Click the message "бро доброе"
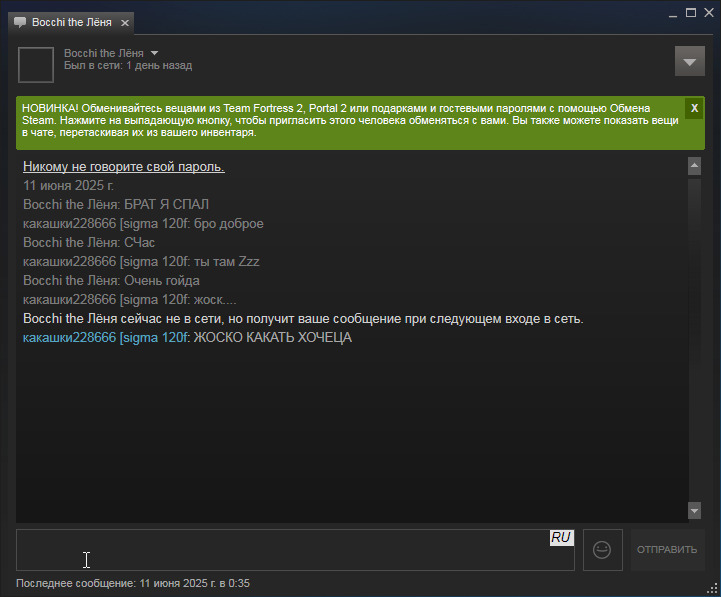721x597 pixels. tap(229, 224)
